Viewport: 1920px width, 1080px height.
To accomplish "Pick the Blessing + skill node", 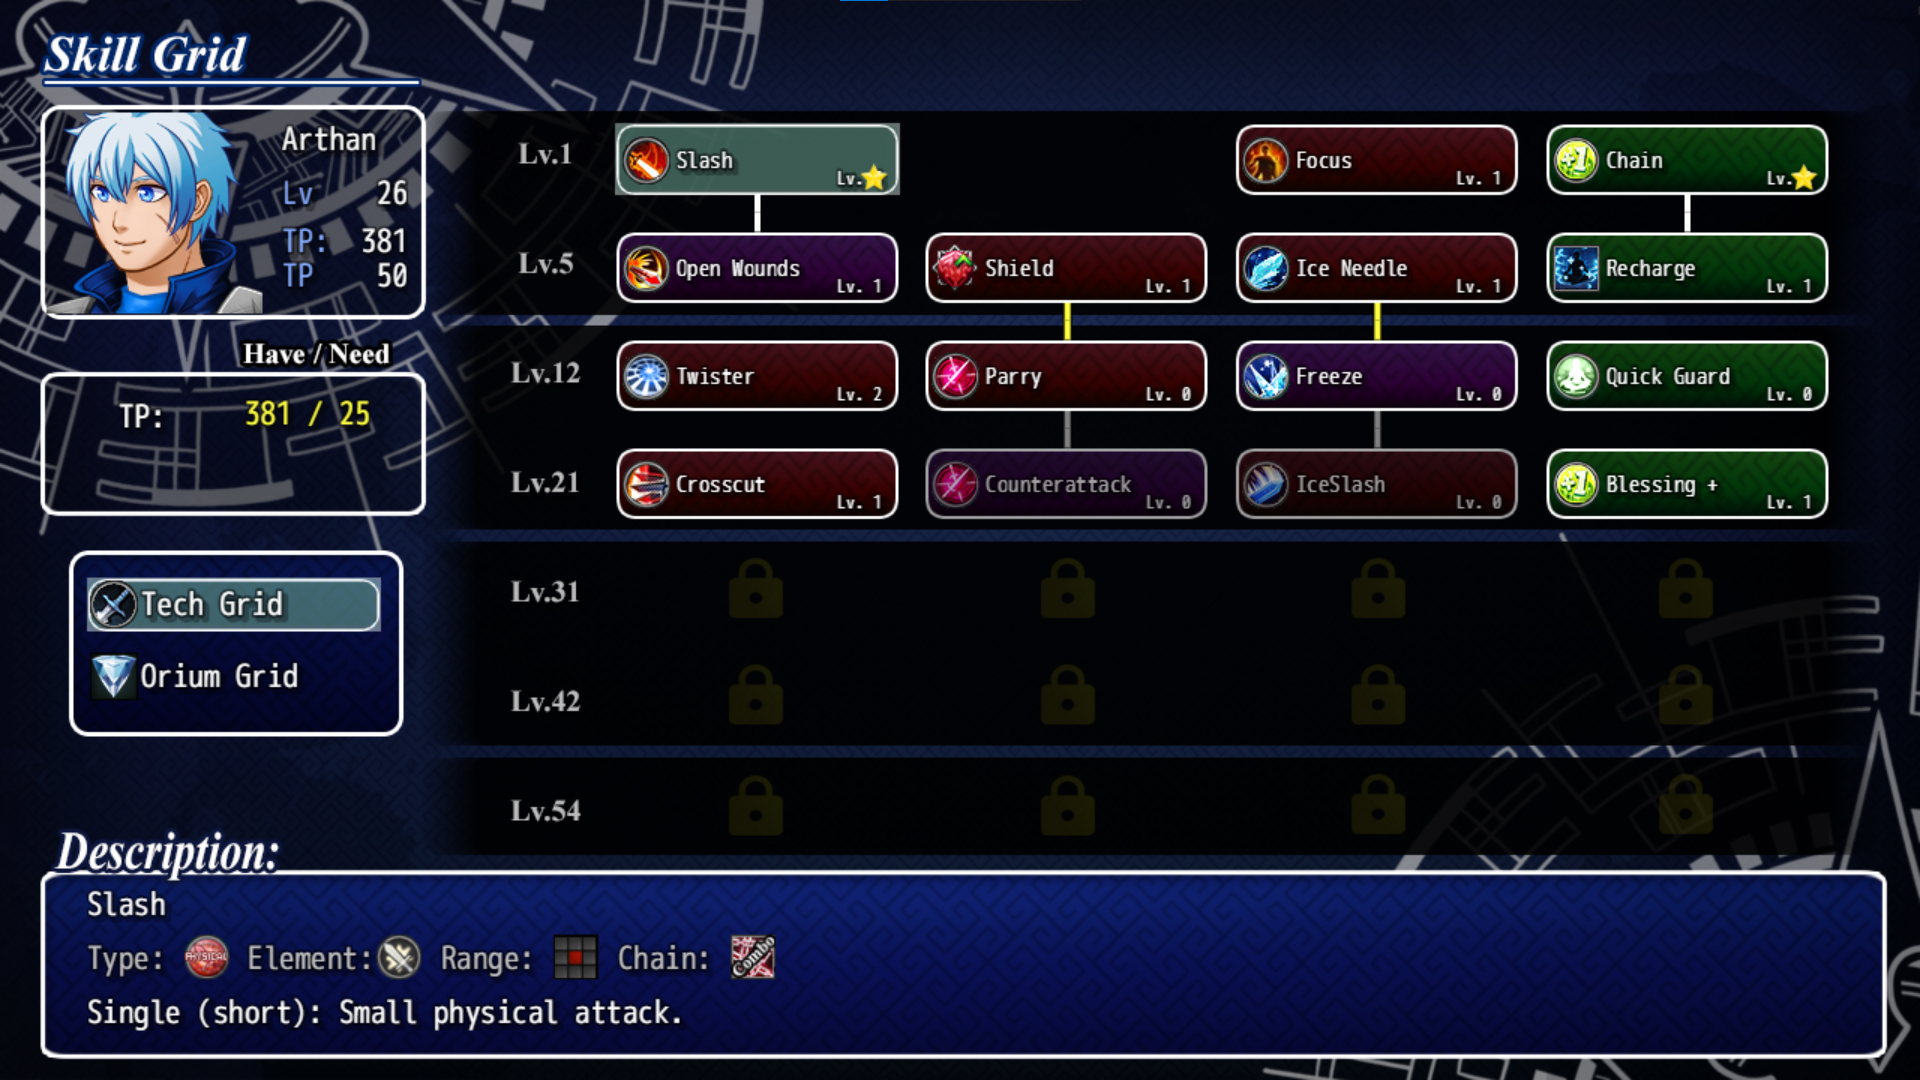I will (x=1687, y=485).
